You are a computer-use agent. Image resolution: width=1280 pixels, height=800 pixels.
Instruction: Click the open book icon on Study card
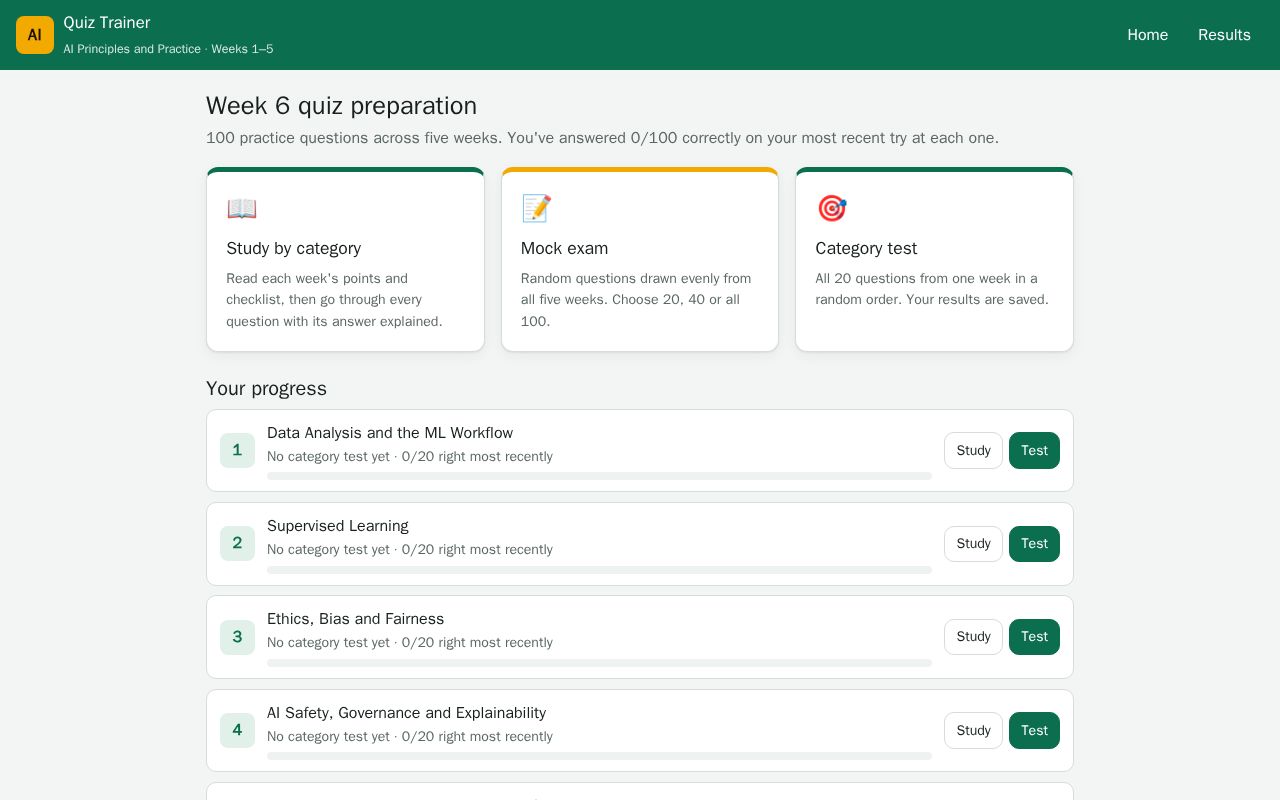pyautogui.click(x=242, y=209)
